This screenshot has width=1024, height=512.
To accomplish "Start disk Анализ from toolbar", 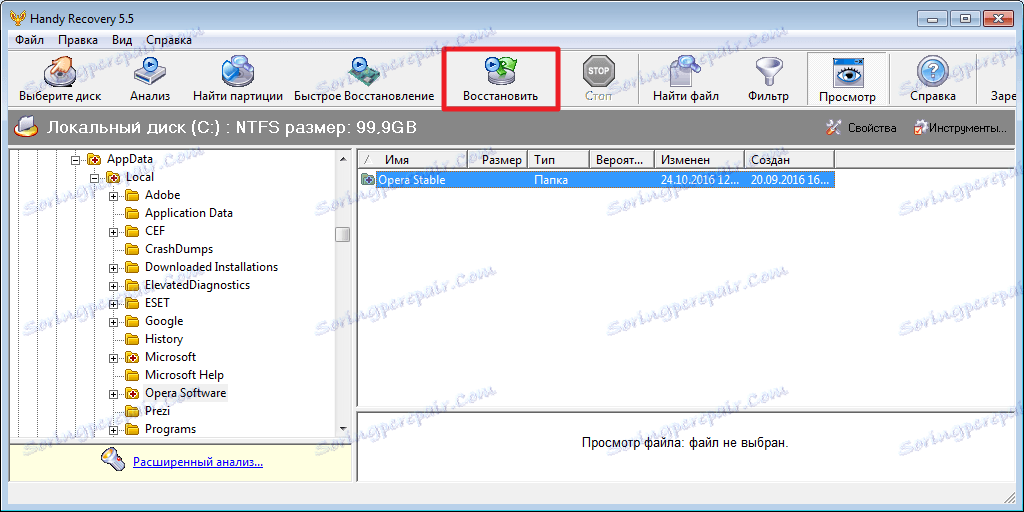I will tap(150, 80).
